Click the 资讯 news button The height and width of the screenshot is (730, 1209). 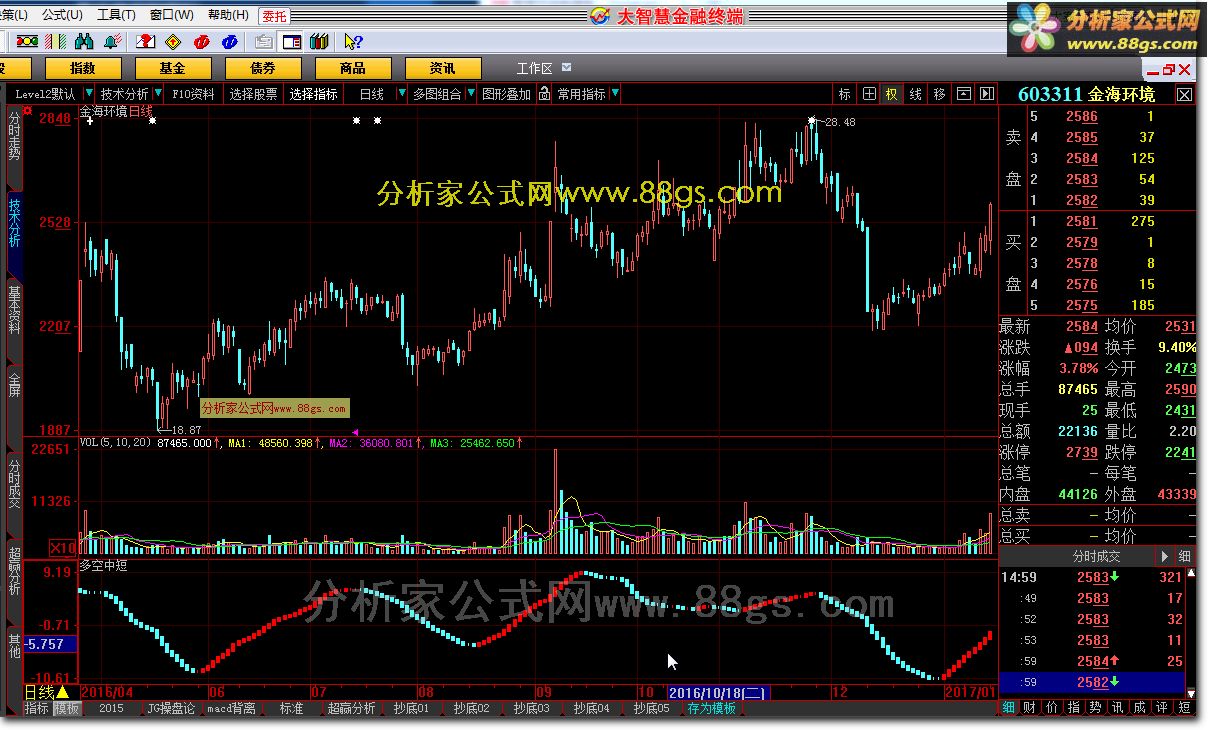coord(442,68)
